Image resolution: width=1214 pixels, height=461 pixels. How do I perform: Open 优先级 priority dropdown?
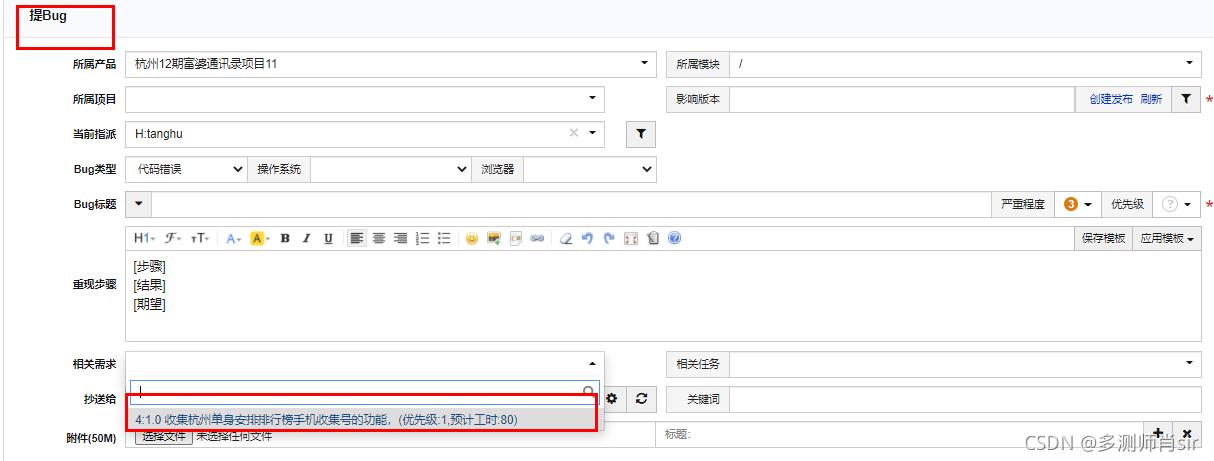click(x=1177, y=204)
